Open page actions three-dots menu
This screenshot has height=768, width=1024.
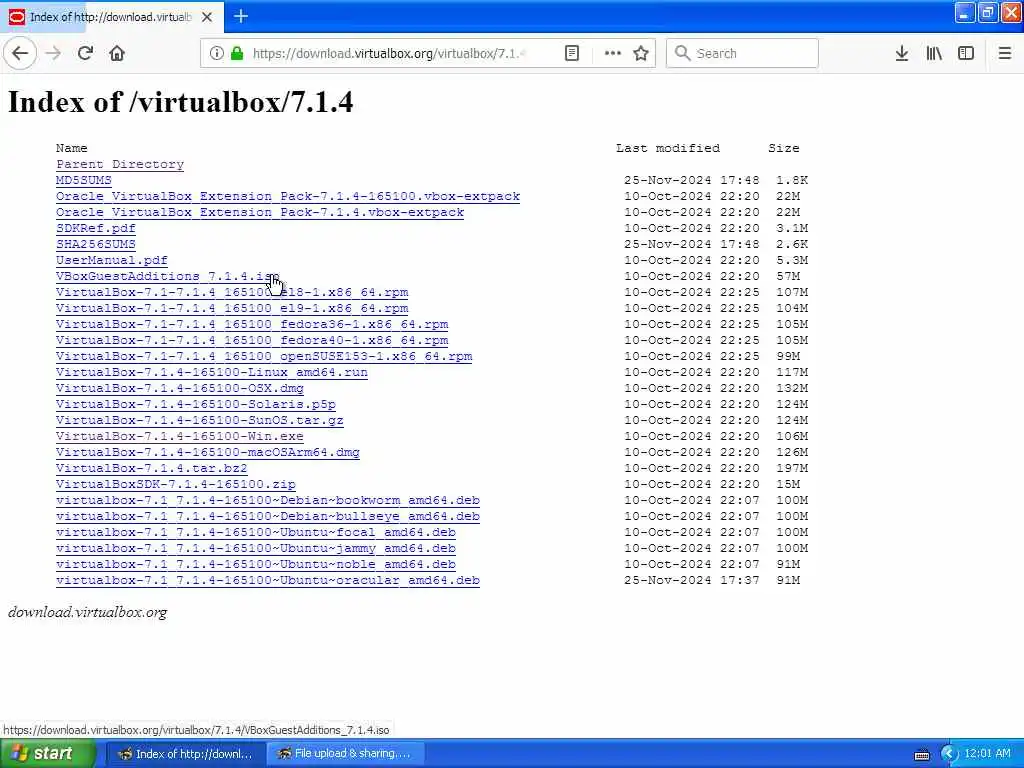pos(613,54)
